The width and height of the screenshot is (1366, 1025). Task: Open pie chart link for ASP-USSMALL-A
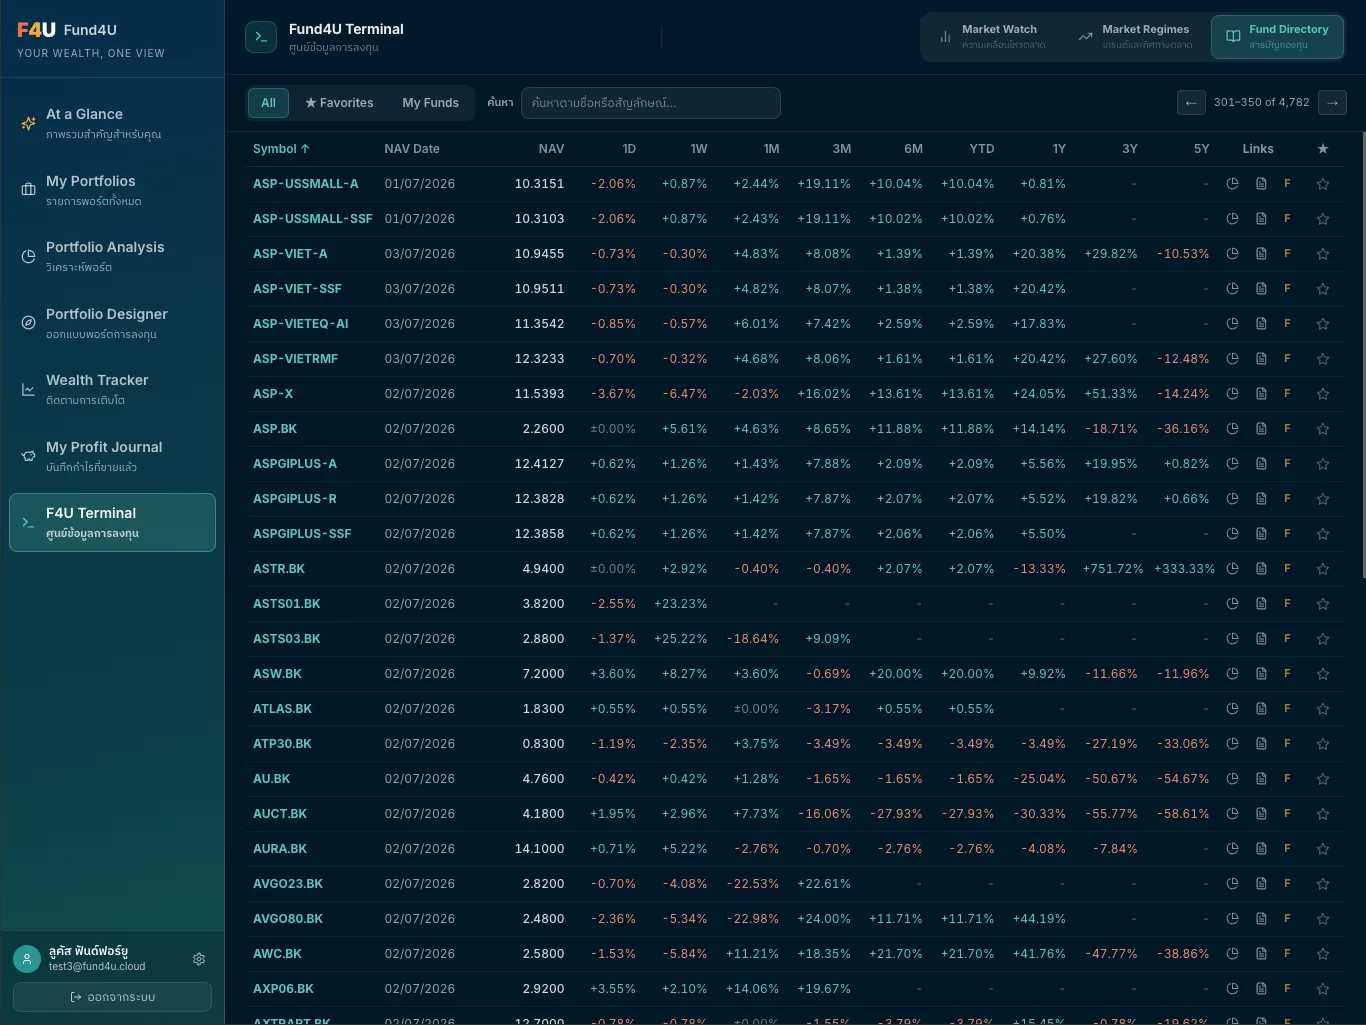point(1232,184)
